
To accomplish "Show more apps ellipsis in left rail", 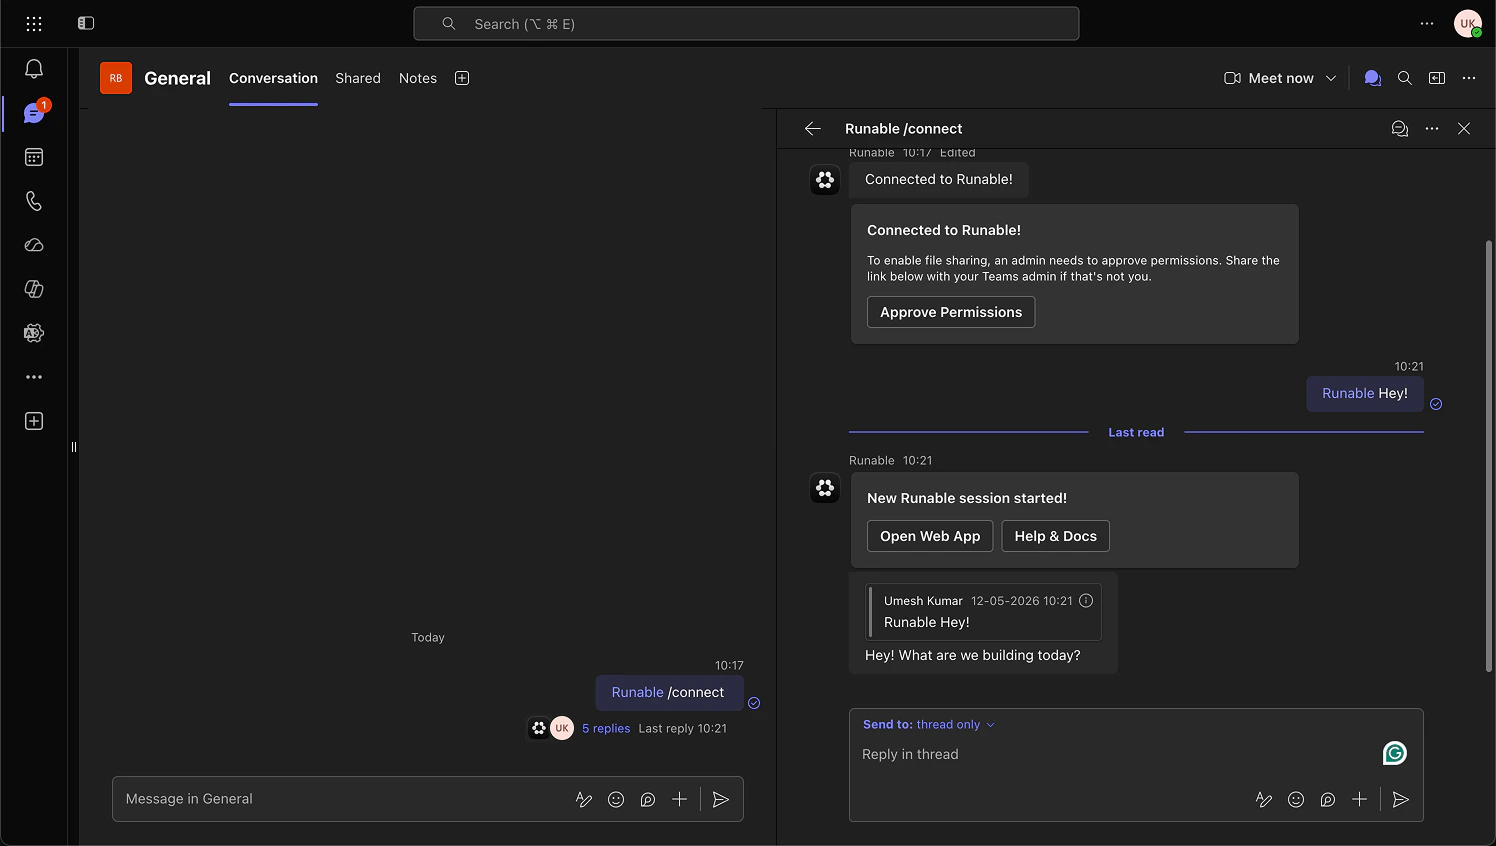I will coord(34,377).
